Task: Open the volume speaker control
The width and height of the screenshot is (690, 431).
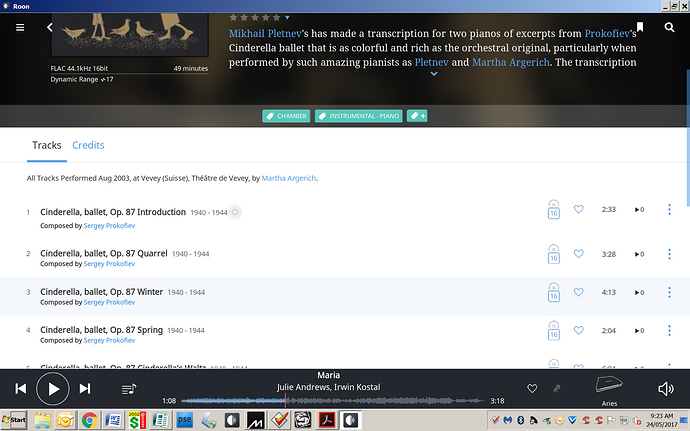Action: 666,389
